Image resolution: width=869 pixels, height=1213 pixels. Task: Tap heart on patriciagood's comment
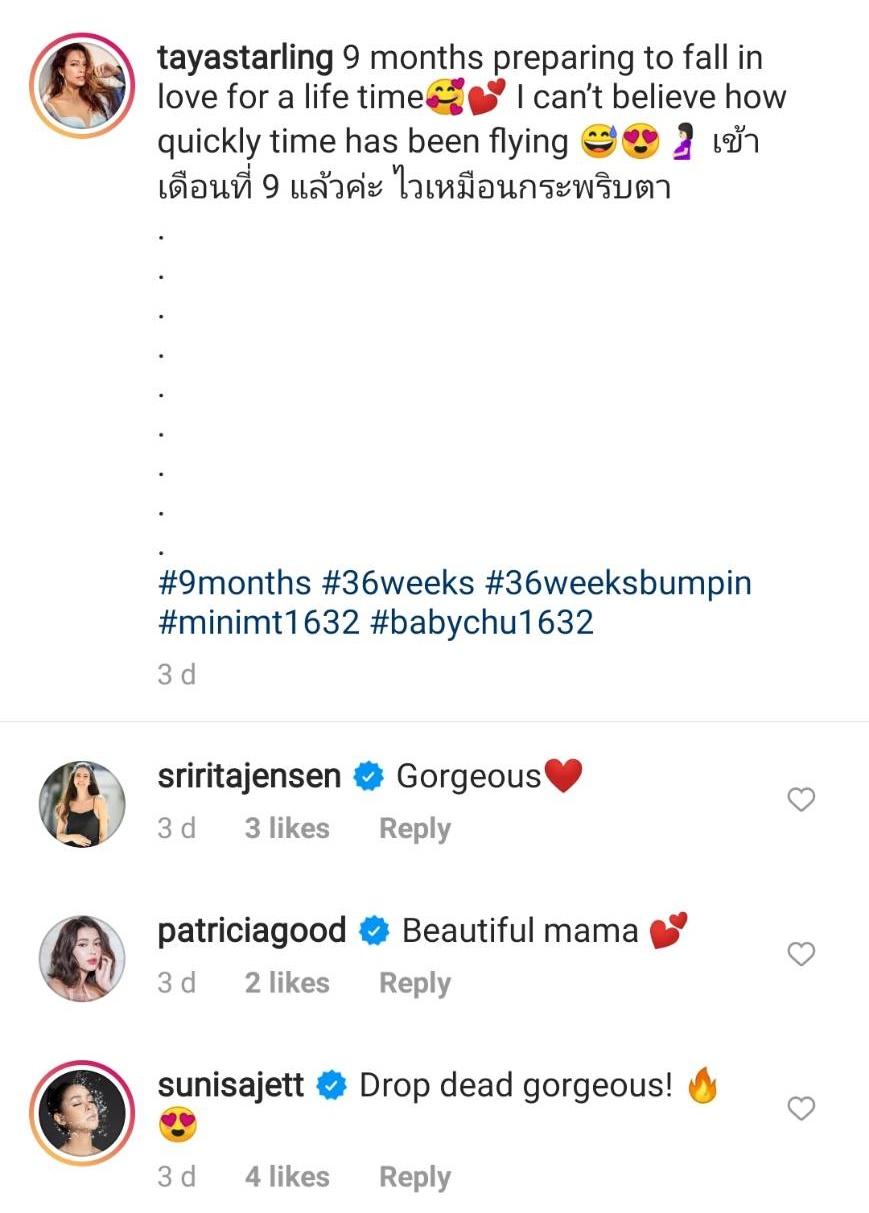coord(801,955)
